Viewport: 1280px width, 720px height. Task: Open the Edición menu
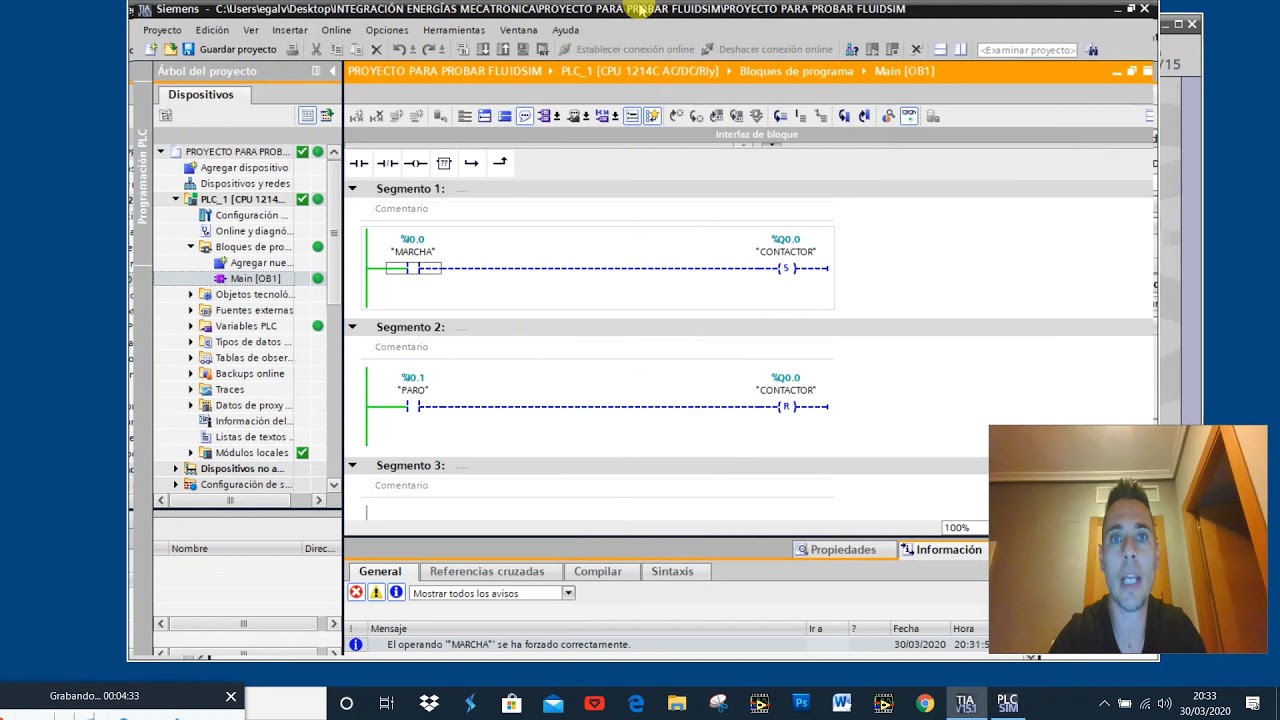click(x=212, y=30)
